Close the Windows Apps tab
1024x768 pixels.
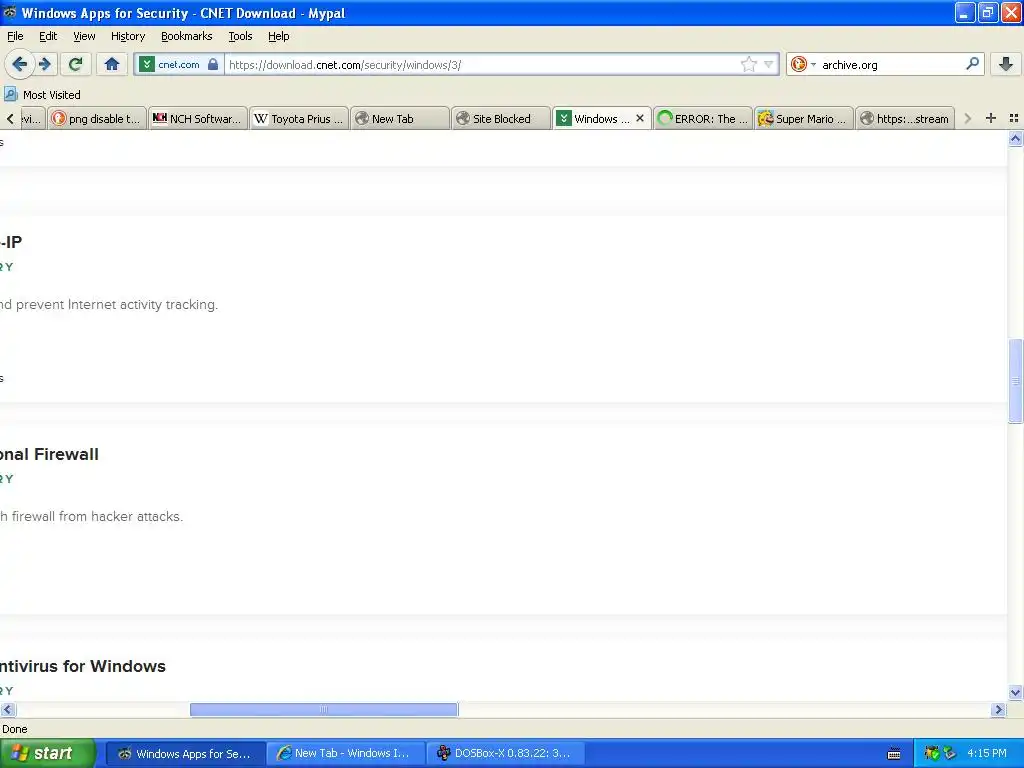tap(640, 118)
